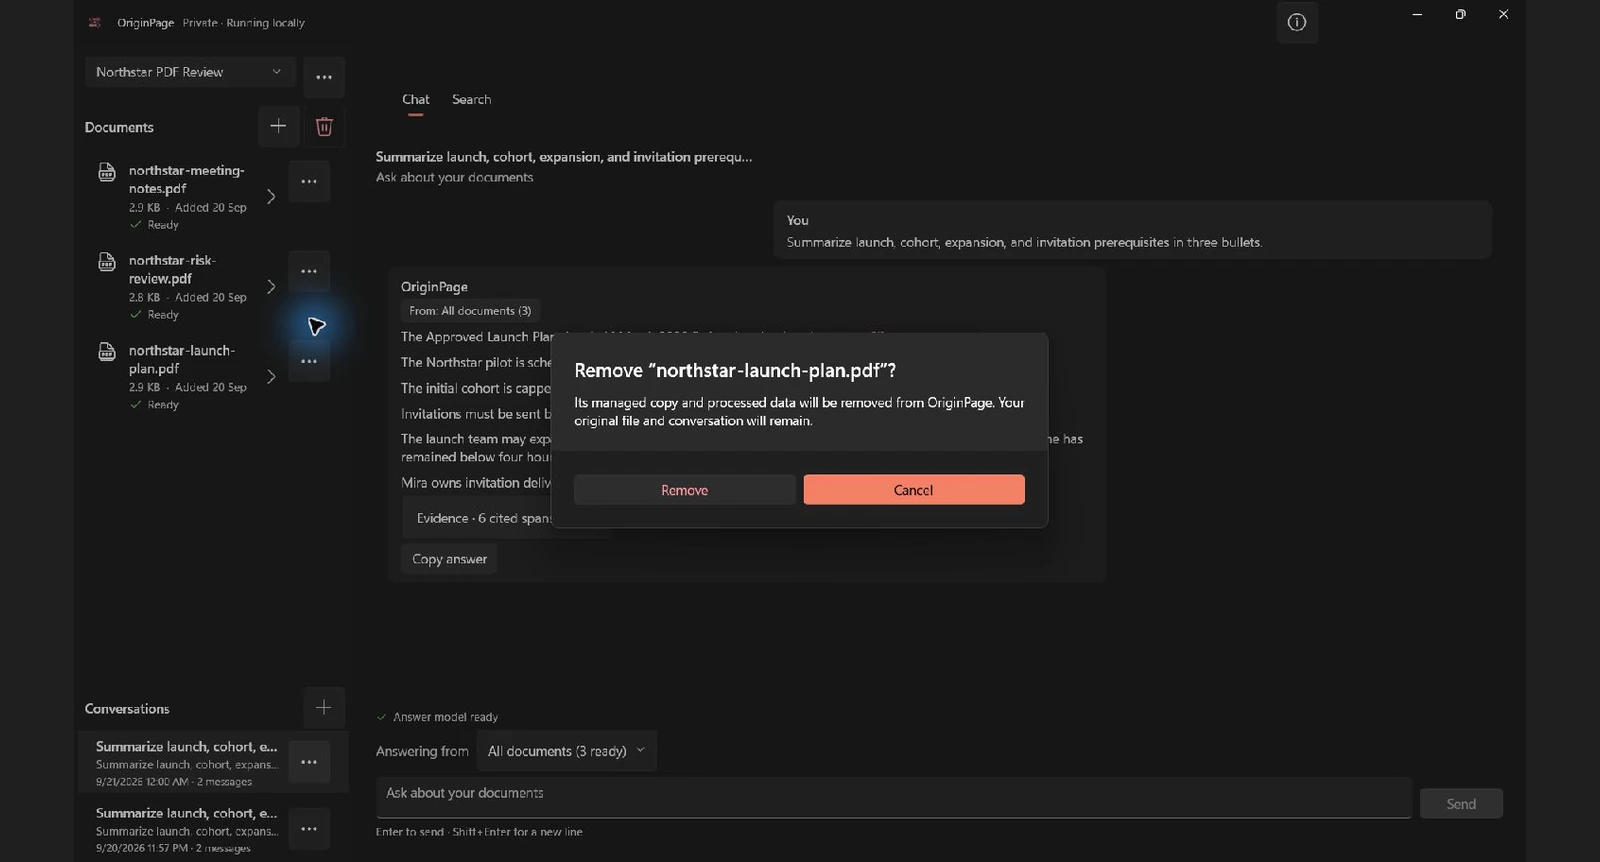Expand the Northstar PDF Review workspace dropdown
Image resolution: width=1600 pixels, height=862 pixels.
pos(190,72)
